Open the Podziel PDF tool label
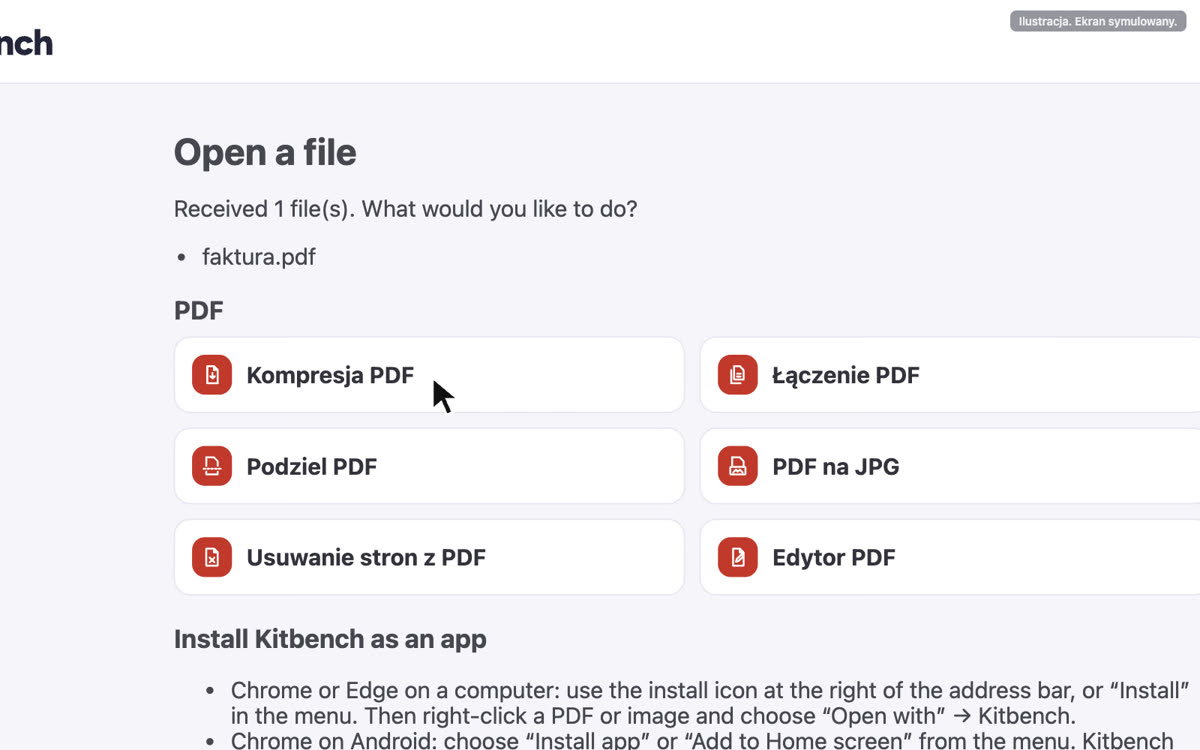 coord(312,466)
